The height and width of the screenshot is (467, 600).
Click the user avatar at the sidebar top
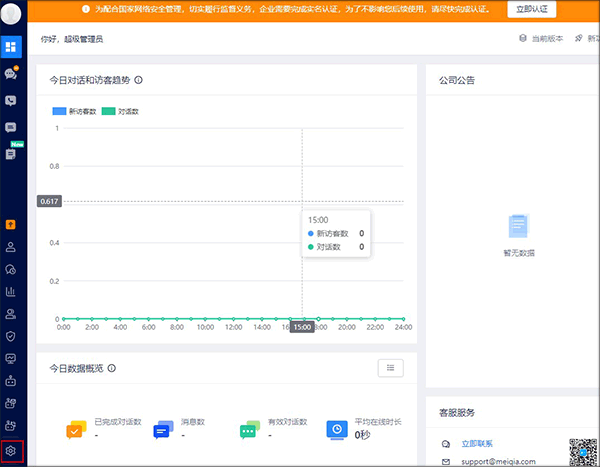(x=11, y=14)
